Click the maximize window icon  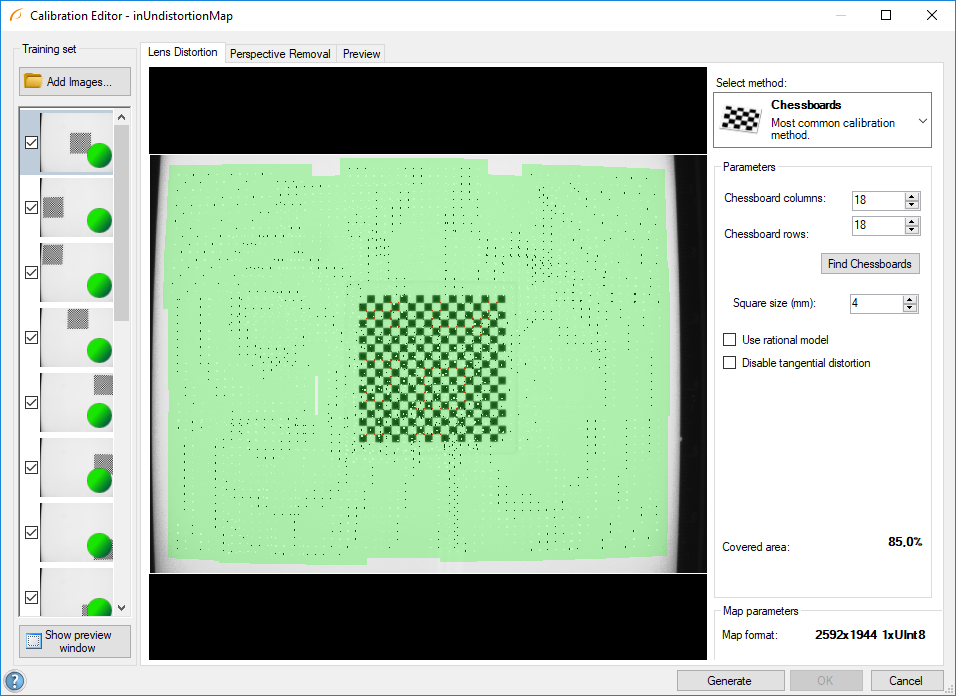[886, 16]
